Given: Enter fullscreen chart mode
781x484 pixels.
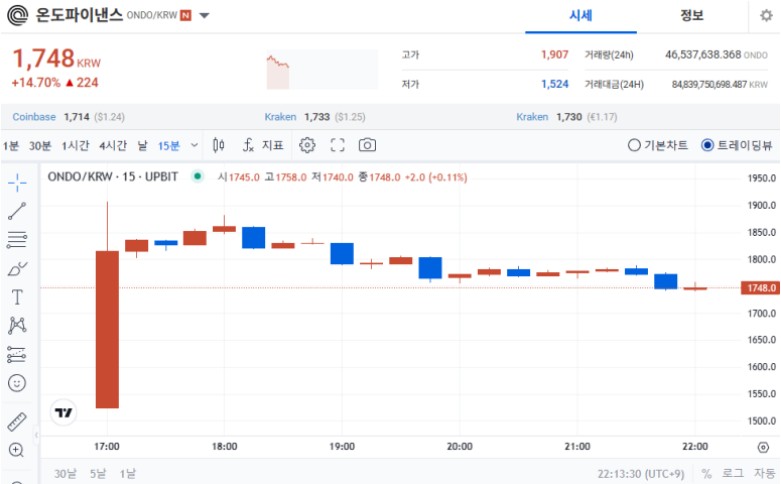Looking at the screenshot, I should pyautogui.click(x=338, y=145).
